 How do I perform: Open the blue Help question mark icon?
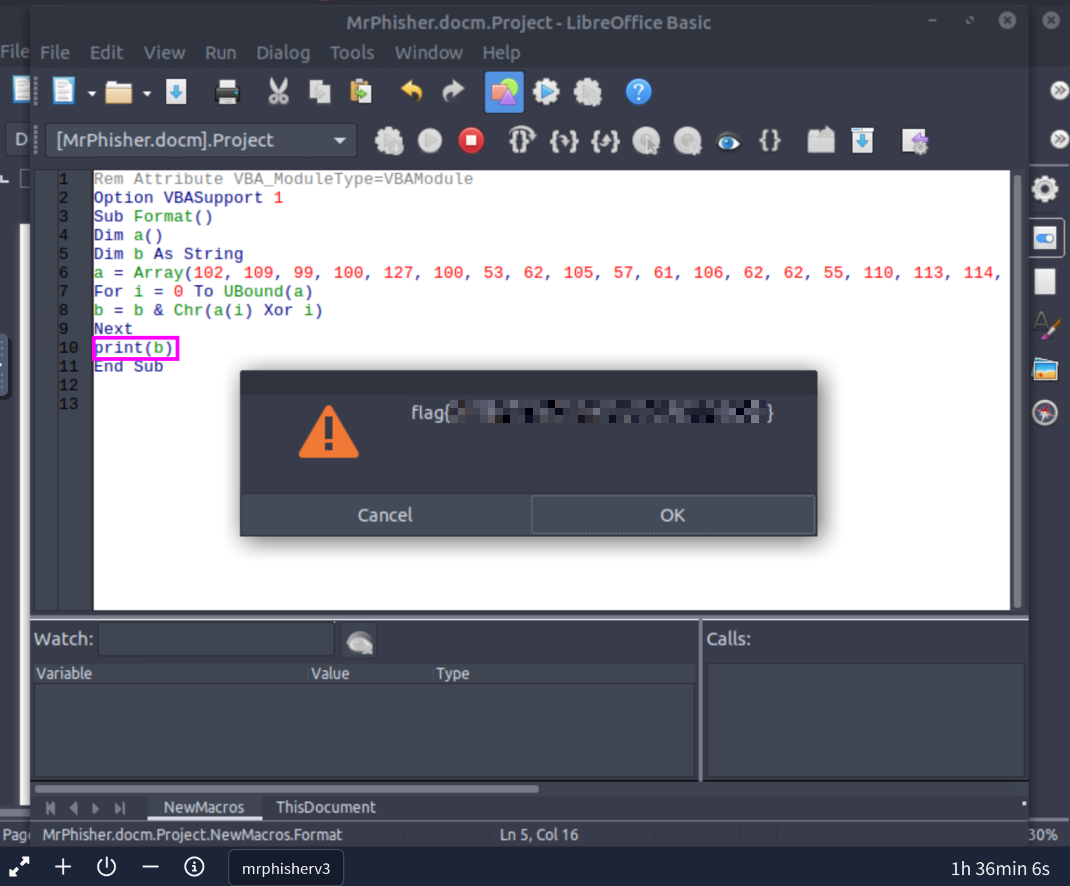coord(638,93)
